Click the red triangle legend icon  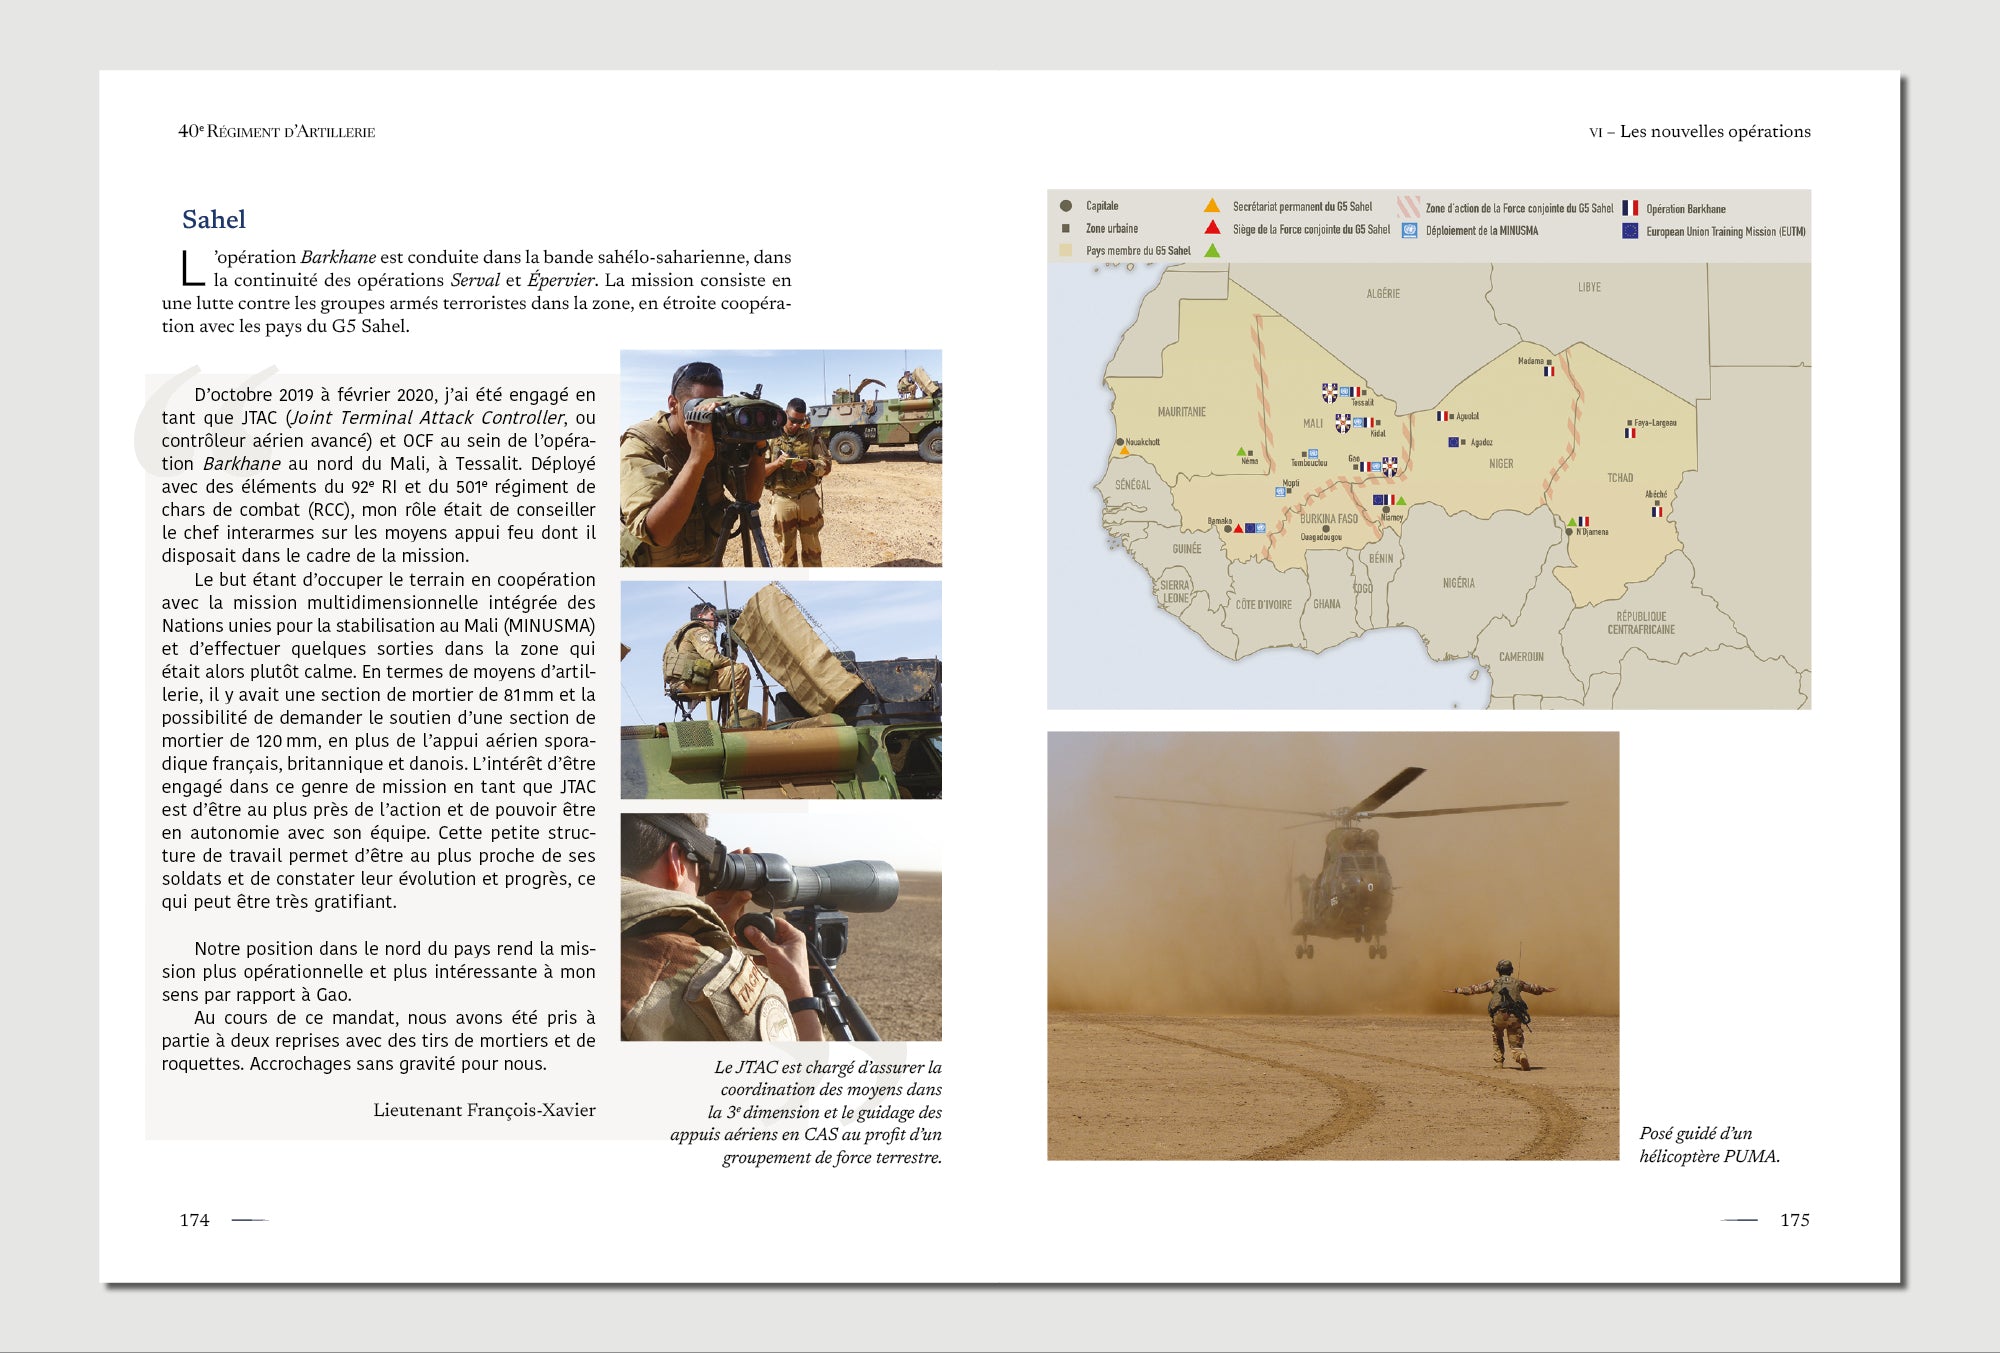1212,228
